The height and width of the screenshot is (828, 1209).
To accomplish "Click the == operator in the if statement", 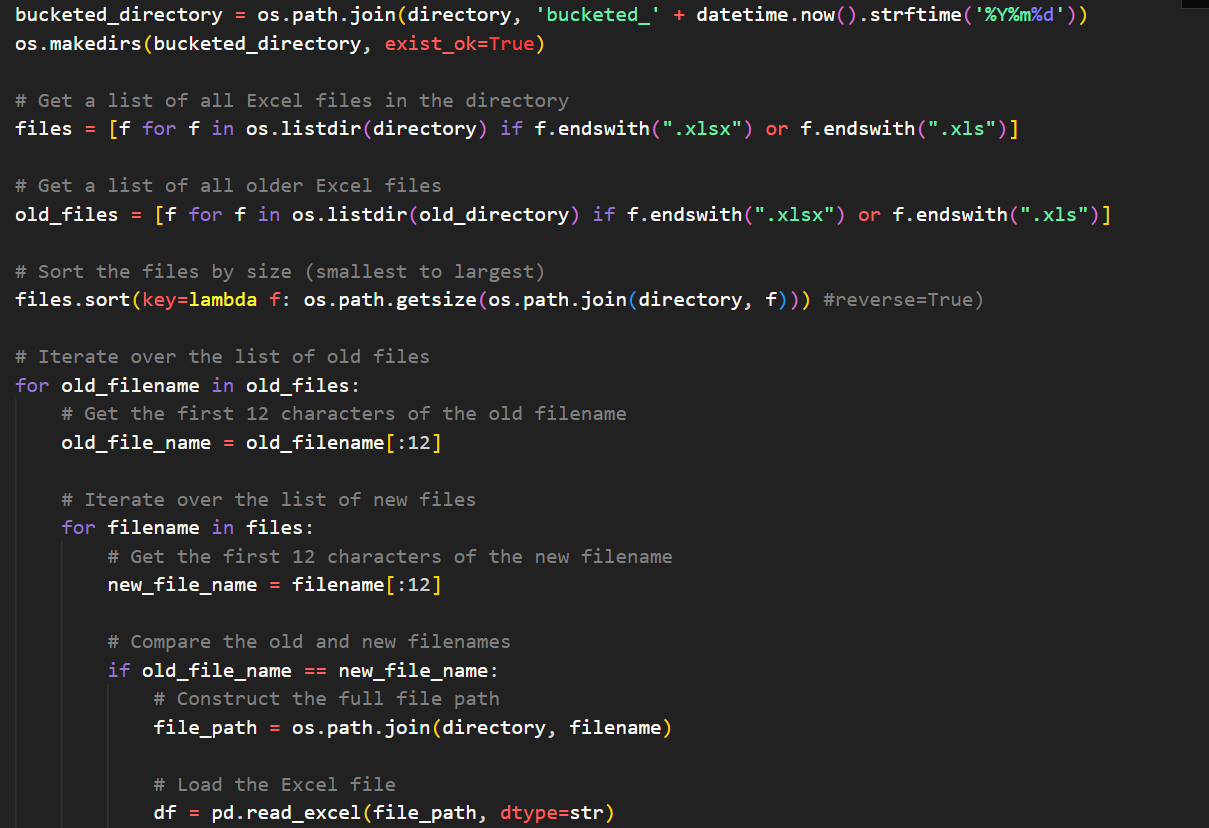I will tap(315, 671).
